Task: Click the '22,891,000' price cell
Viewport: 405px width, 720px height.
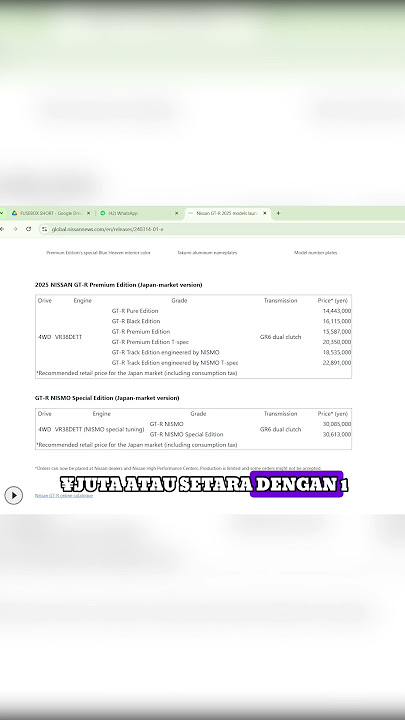Action: coord(337,362)
